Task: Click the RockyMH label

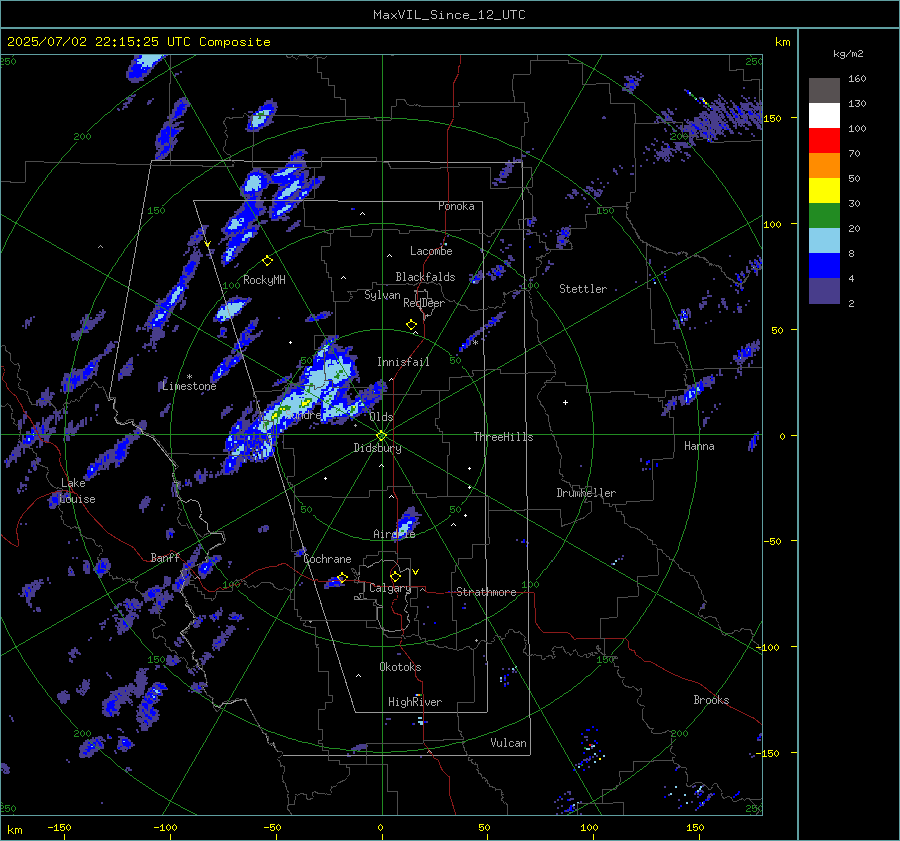Action: coord(264,280)
